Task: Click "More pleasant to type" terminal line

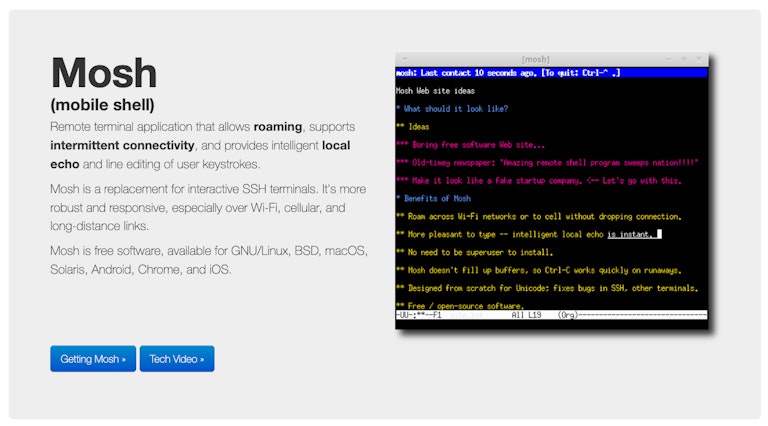Action: [529, 235]
